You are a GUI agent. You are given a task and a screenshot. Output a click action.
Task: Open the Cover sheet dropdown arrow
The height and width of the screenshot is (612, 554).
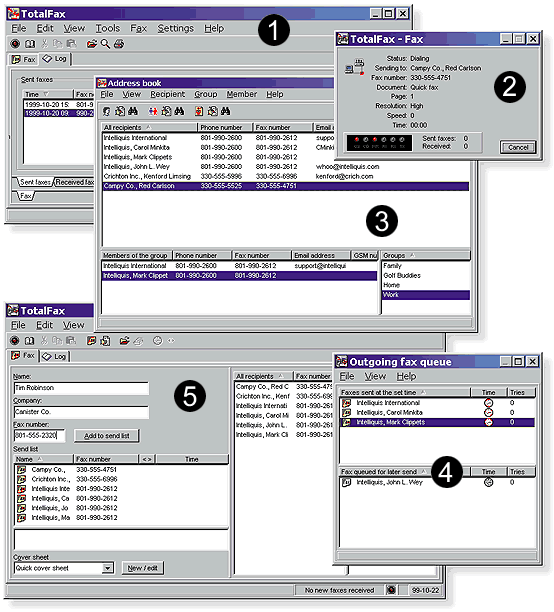(x=108, y=568)
